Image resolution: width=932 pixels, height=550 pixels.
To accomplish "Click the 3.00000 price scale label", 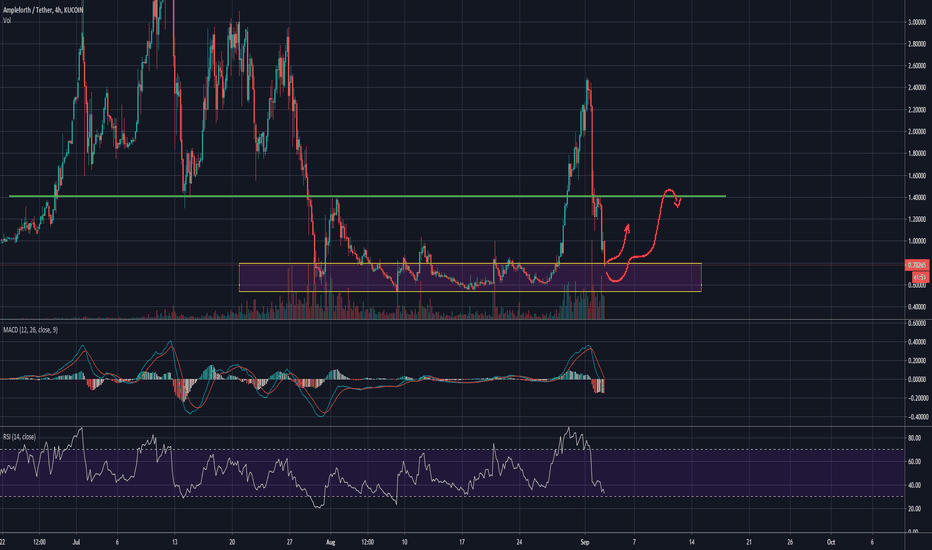I will click(x=917, y=22).
